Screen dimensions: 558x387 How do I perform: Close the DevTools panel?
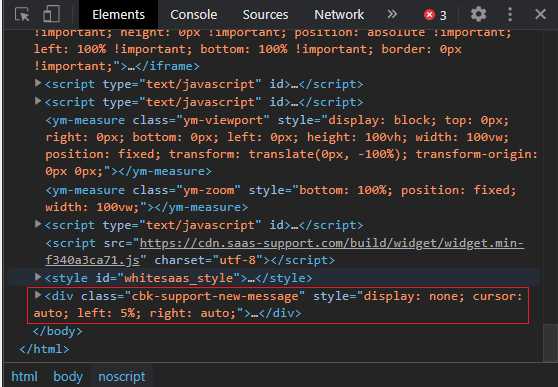tap(541, 14)
